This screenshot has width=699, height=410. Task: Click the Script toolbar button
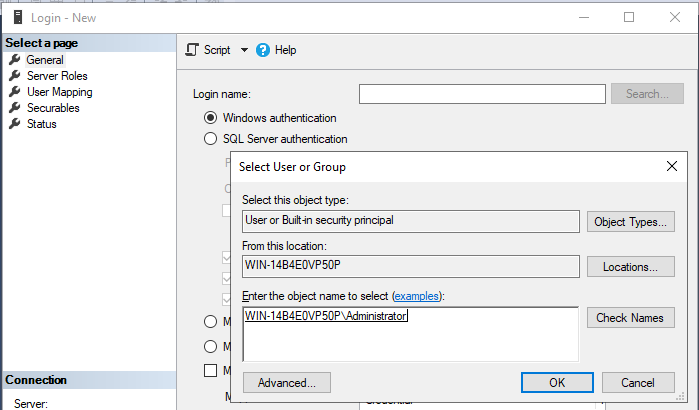coord(208,50)
